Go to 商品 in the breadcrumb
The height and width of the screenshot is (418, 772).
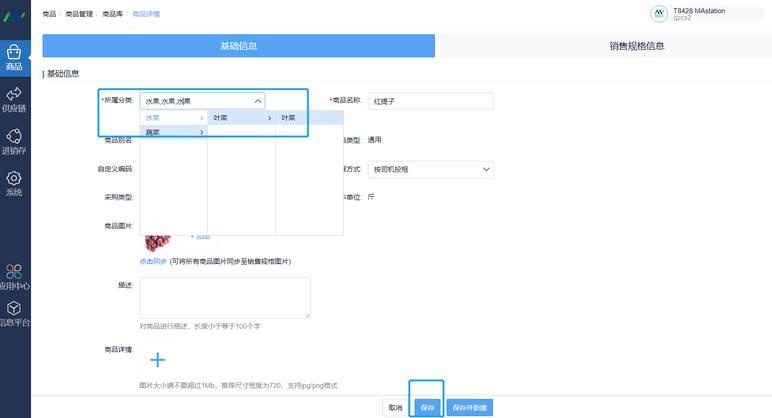coord(49,14)
